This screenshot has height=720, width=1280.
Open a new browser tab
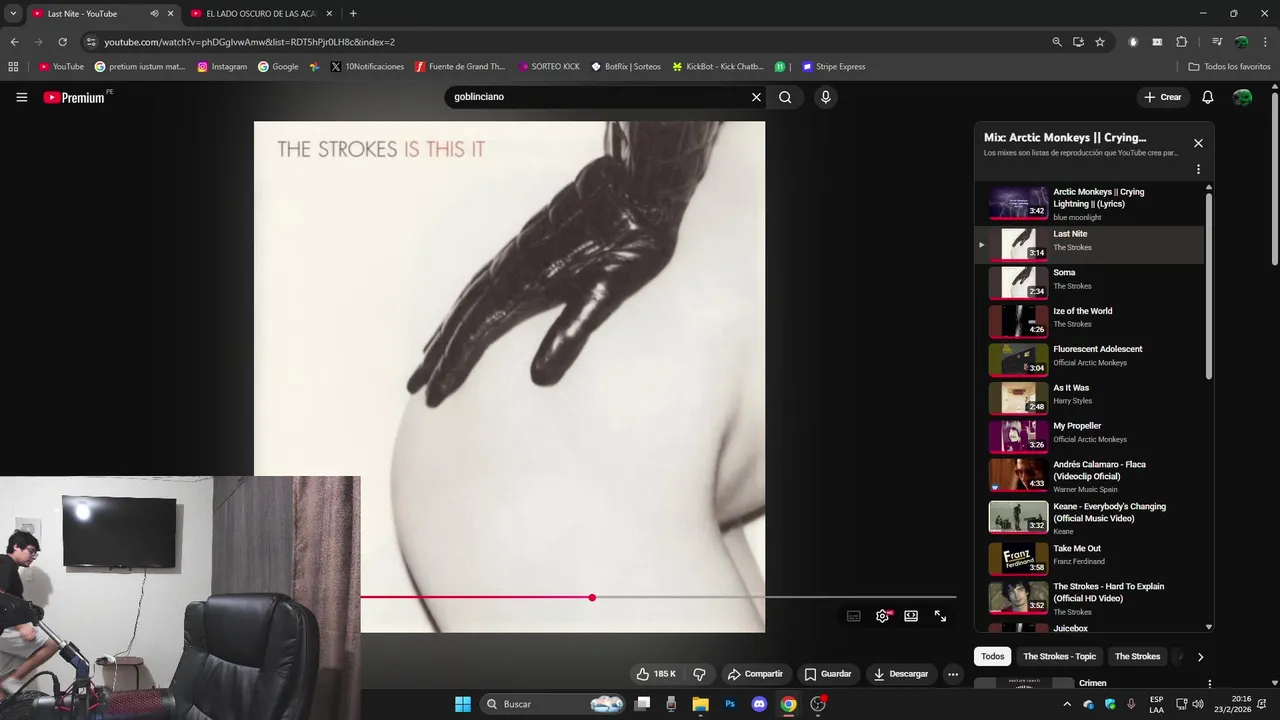point(353,14)
